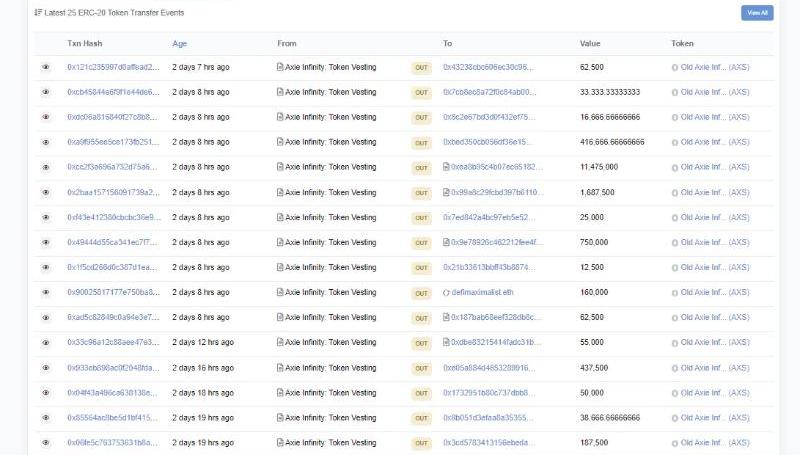The image size is (800, 455).
Task: Show details with eye icon for 0x06fe5c76375
Action: pyautogui.click(x=45, y=442)
